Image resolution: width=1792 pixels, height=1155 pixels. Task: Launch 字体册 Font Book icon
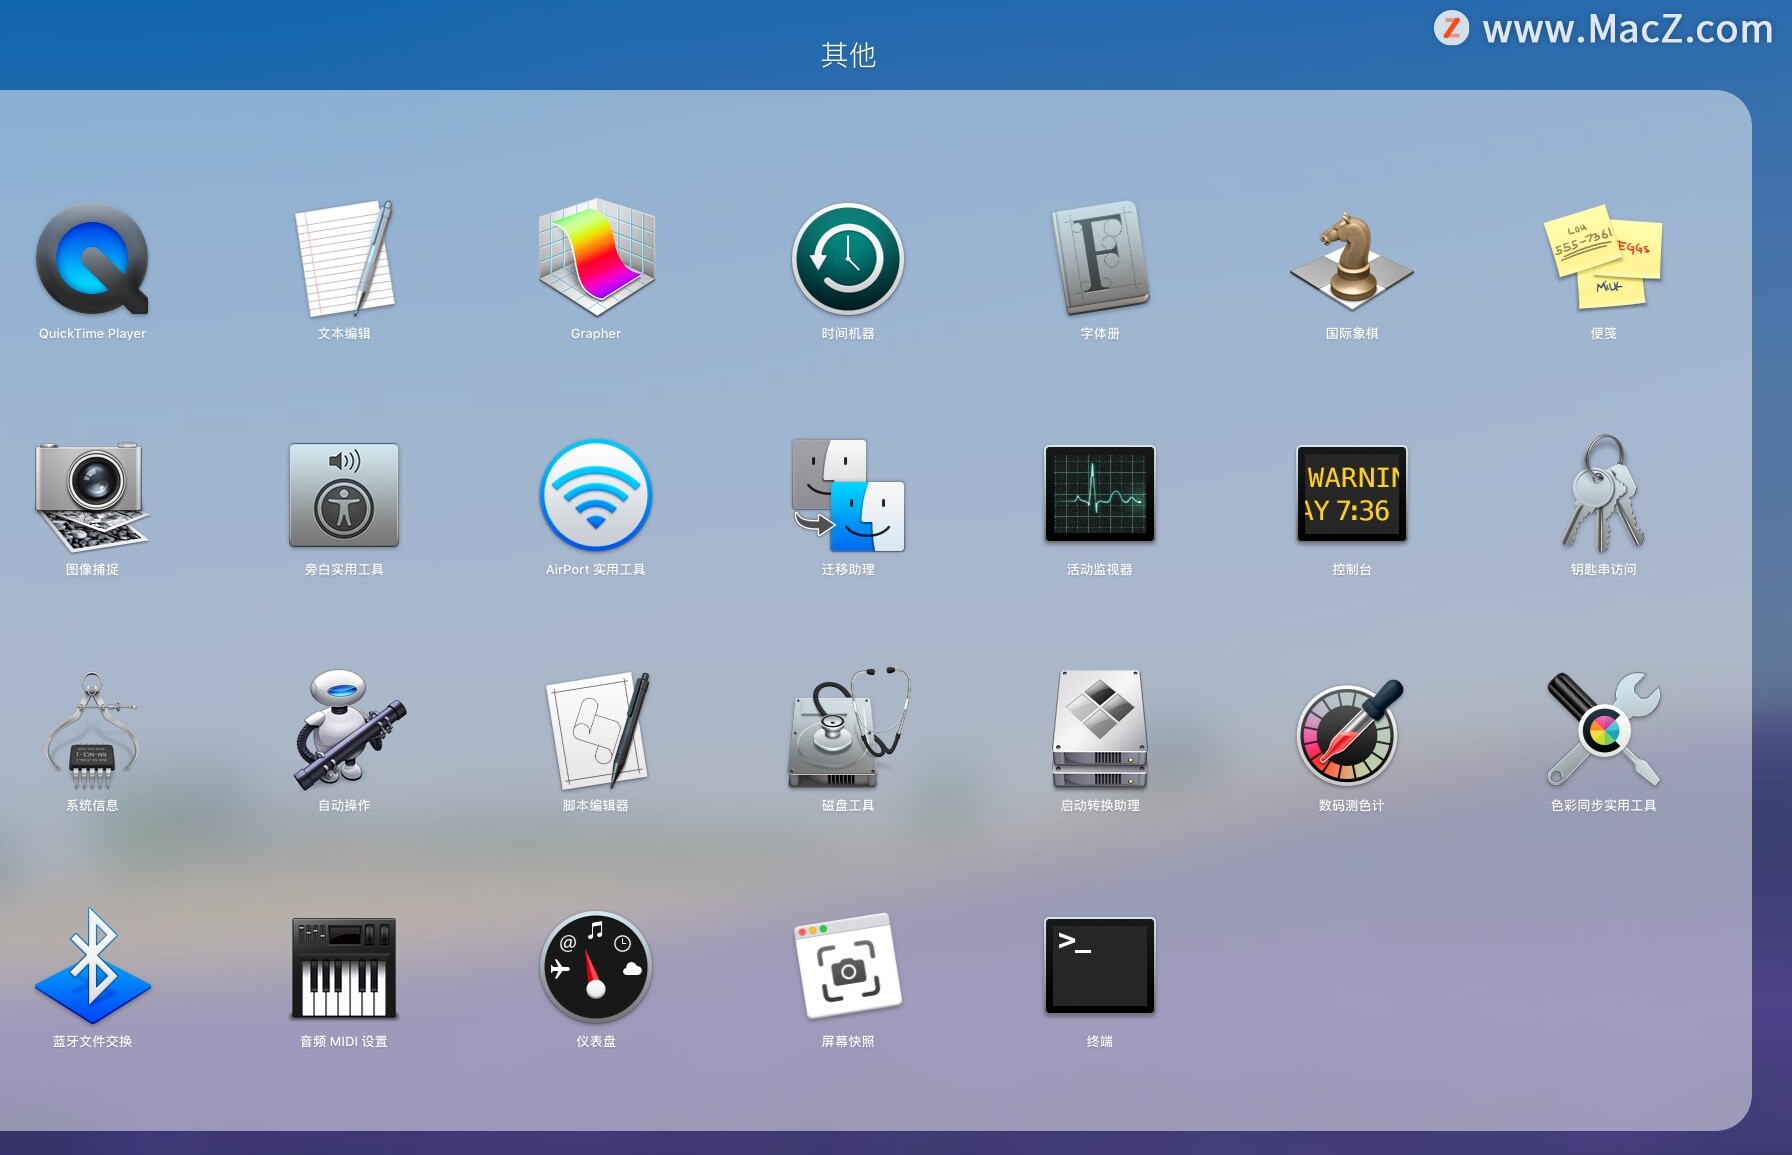click(x=1100, y=259)
